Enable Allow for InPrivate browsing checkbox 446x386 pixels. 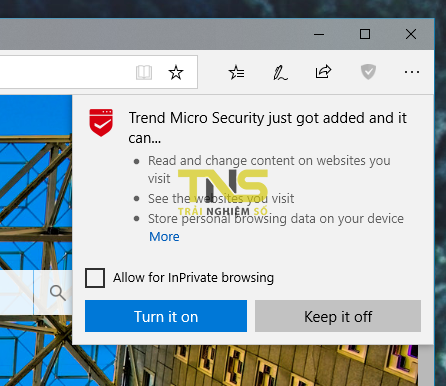click(x=95, y=278)
